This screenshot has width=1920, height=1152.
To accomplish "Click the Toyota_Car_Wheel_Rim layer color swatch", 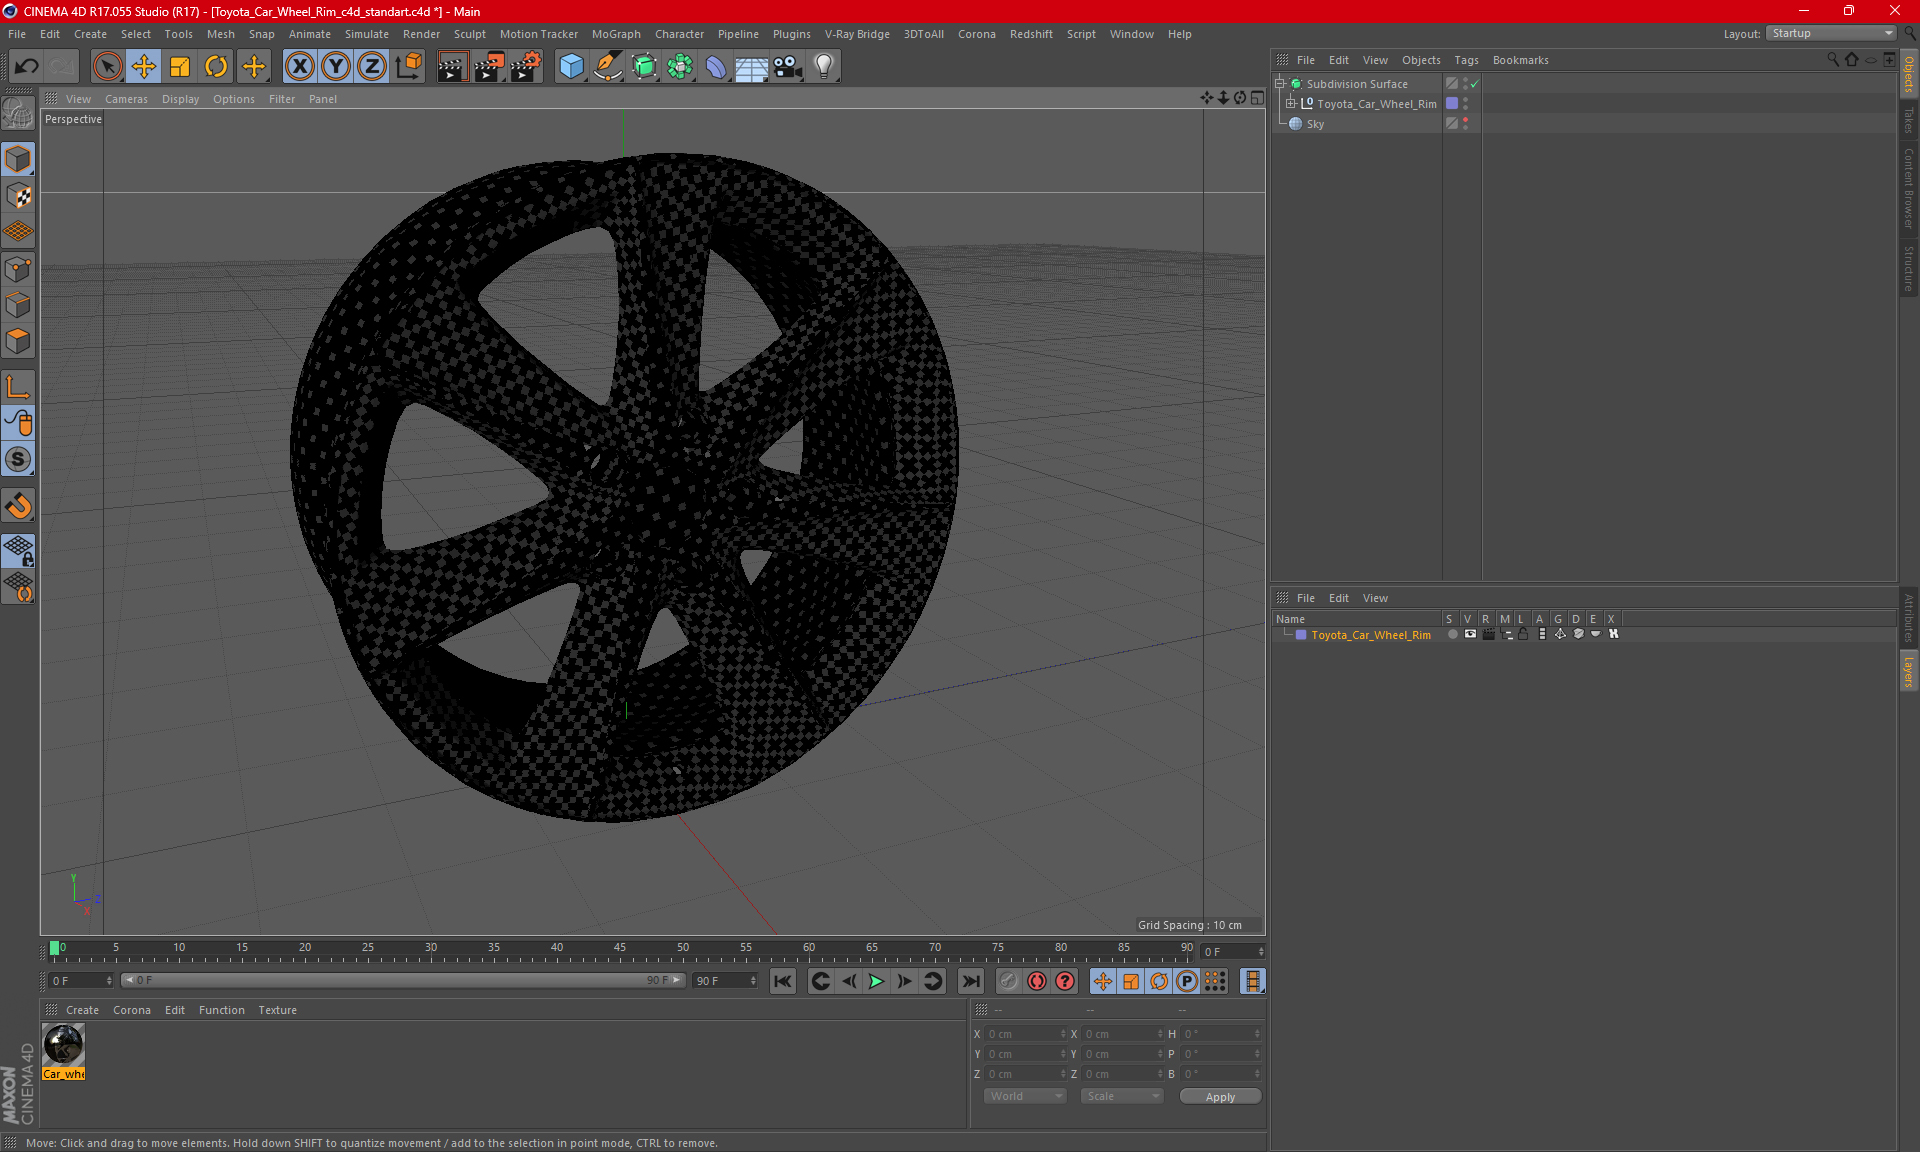I will click(1301, 635).
